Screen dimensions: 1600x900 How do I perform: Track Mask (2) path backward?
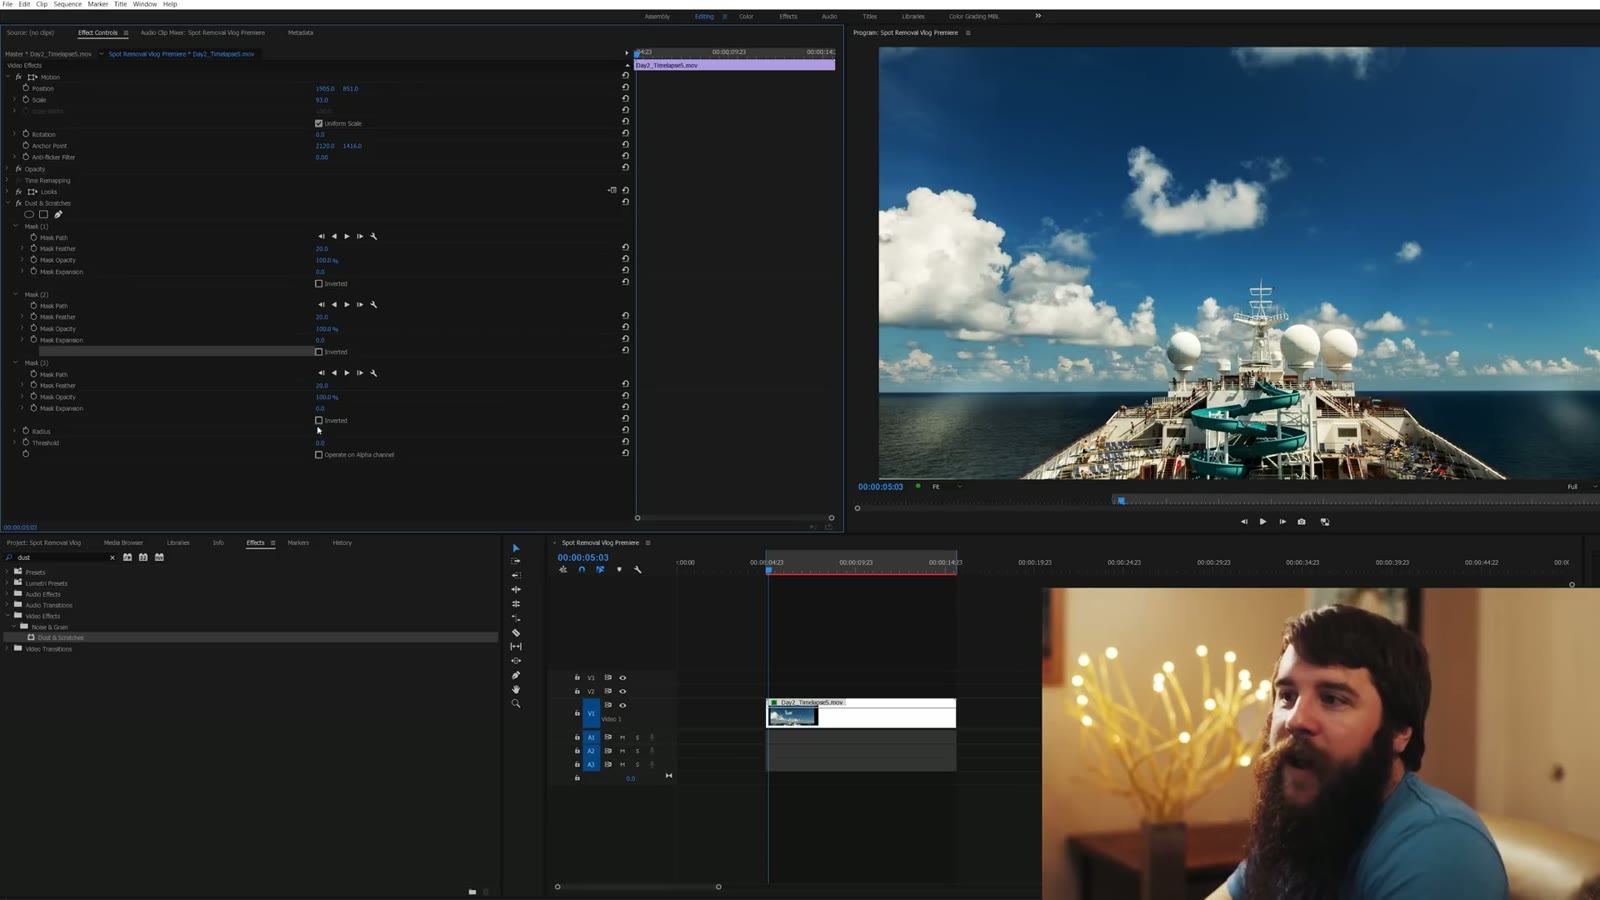(334, 304)
